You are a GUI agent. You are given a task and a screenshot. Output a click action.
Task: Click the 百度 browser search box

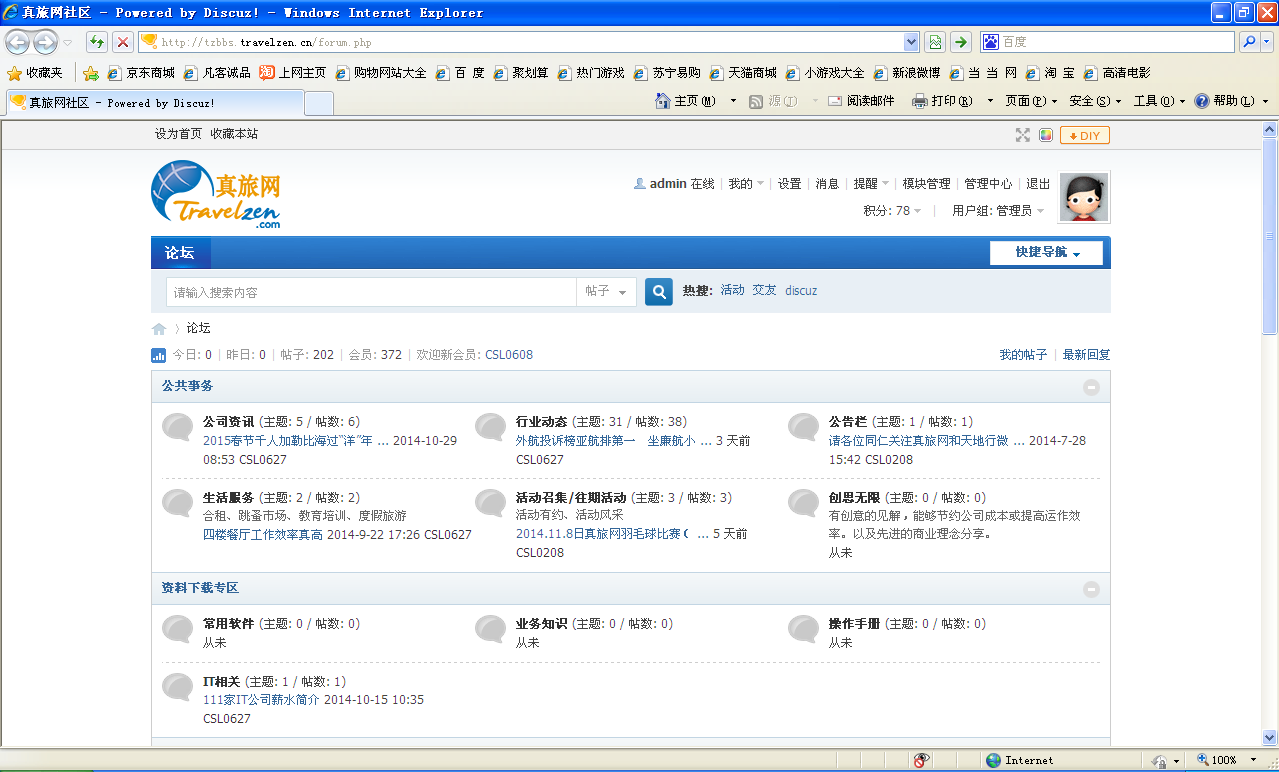[1108, 42]
